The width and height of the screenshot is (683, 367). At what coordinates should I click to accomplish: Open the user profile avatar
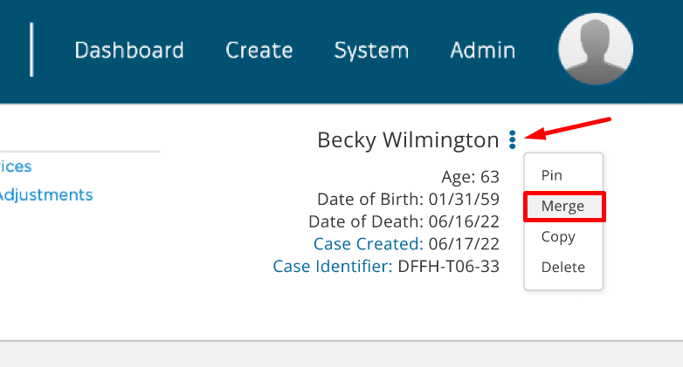tap(595, 49)
